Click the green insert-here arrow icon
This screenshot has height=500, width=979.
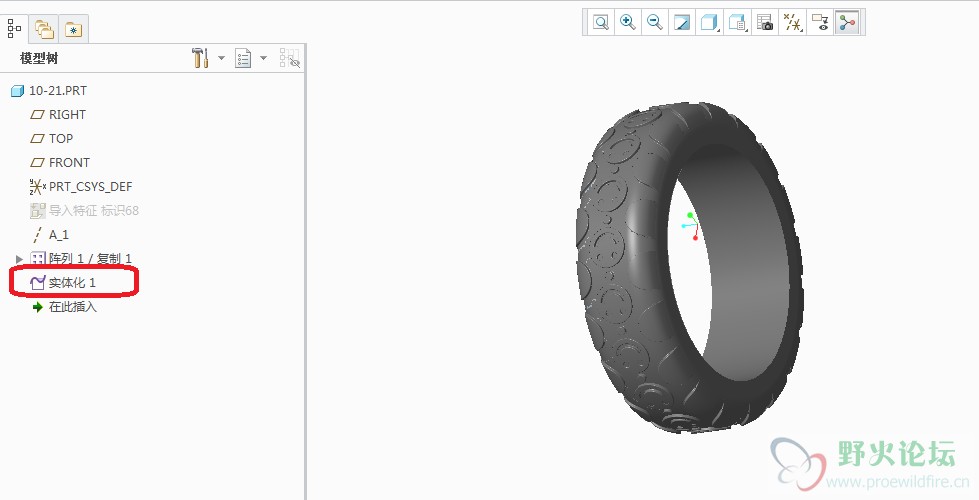38,307
